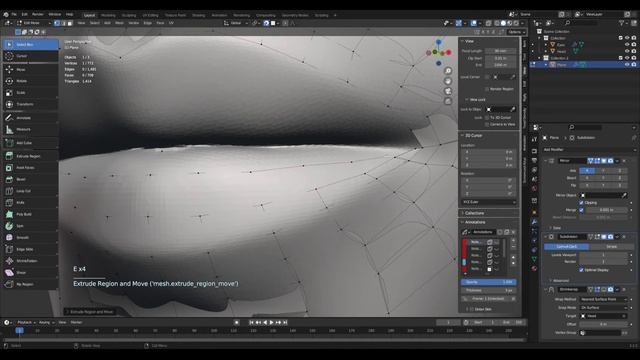Select the Rotate tool
Screen dimensions: 640x360
click(x=31, y=81)
